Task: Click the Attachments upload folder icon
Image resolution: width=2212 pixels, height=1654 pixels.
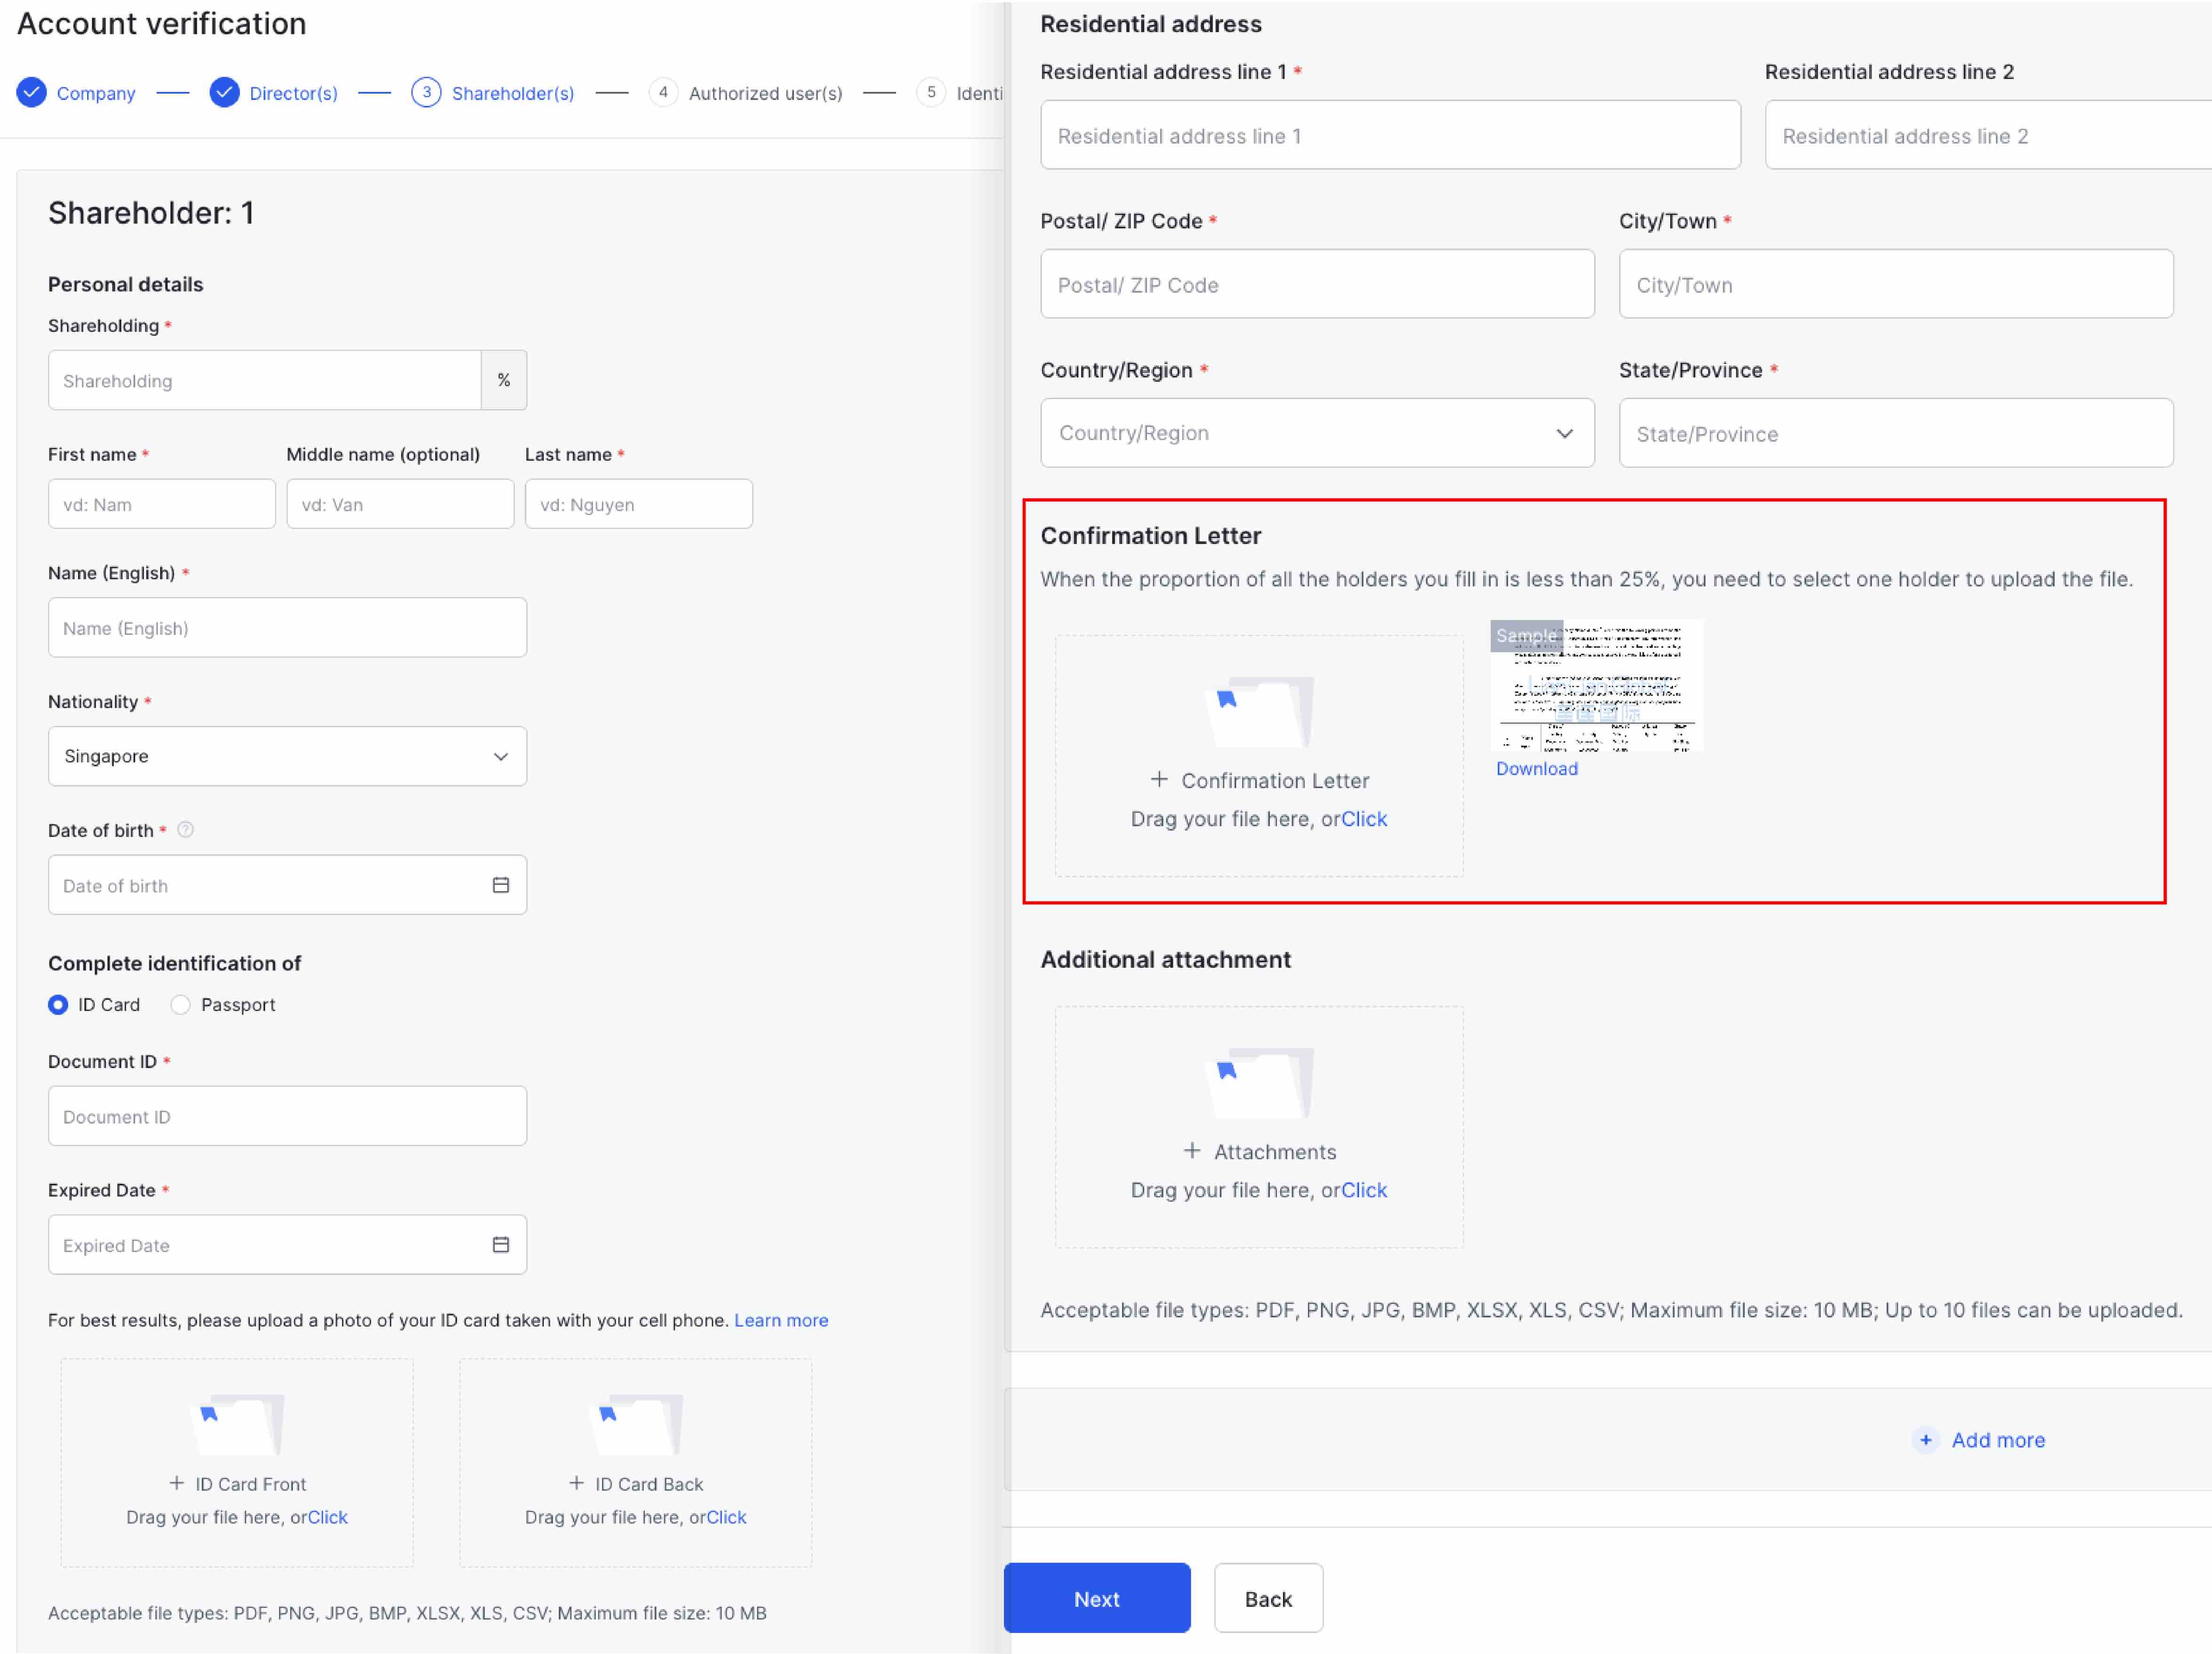Action: pyautogui.click(x=1259, y=1083)
